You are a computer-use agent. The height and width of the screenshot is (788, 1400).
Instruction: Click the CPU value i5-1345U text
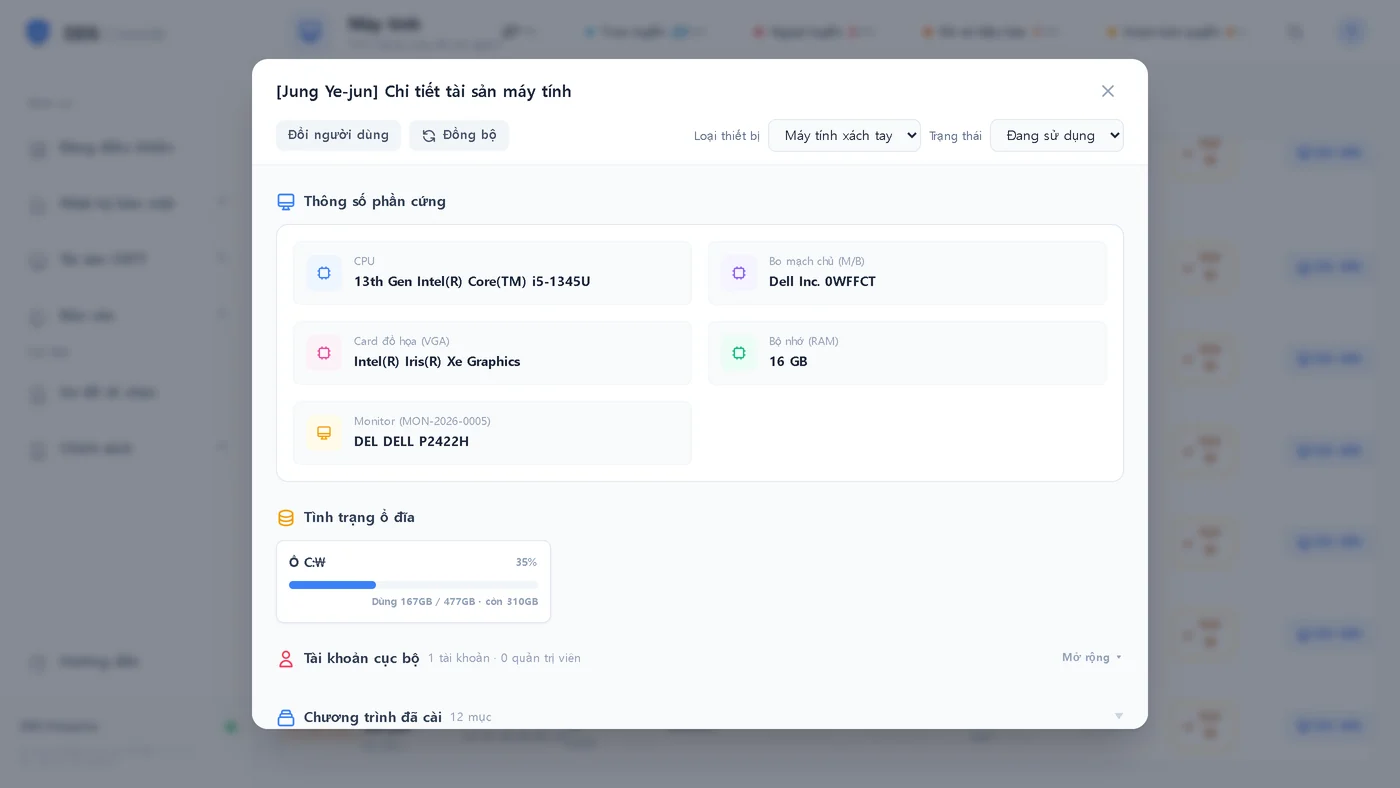472,282
